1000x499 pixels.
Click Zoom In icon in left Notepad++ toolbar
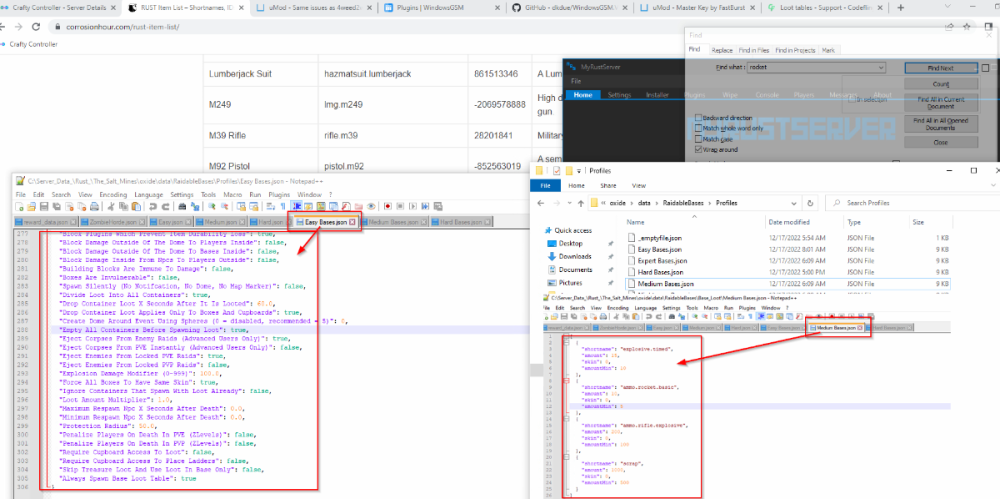click(x=212, y=206)
